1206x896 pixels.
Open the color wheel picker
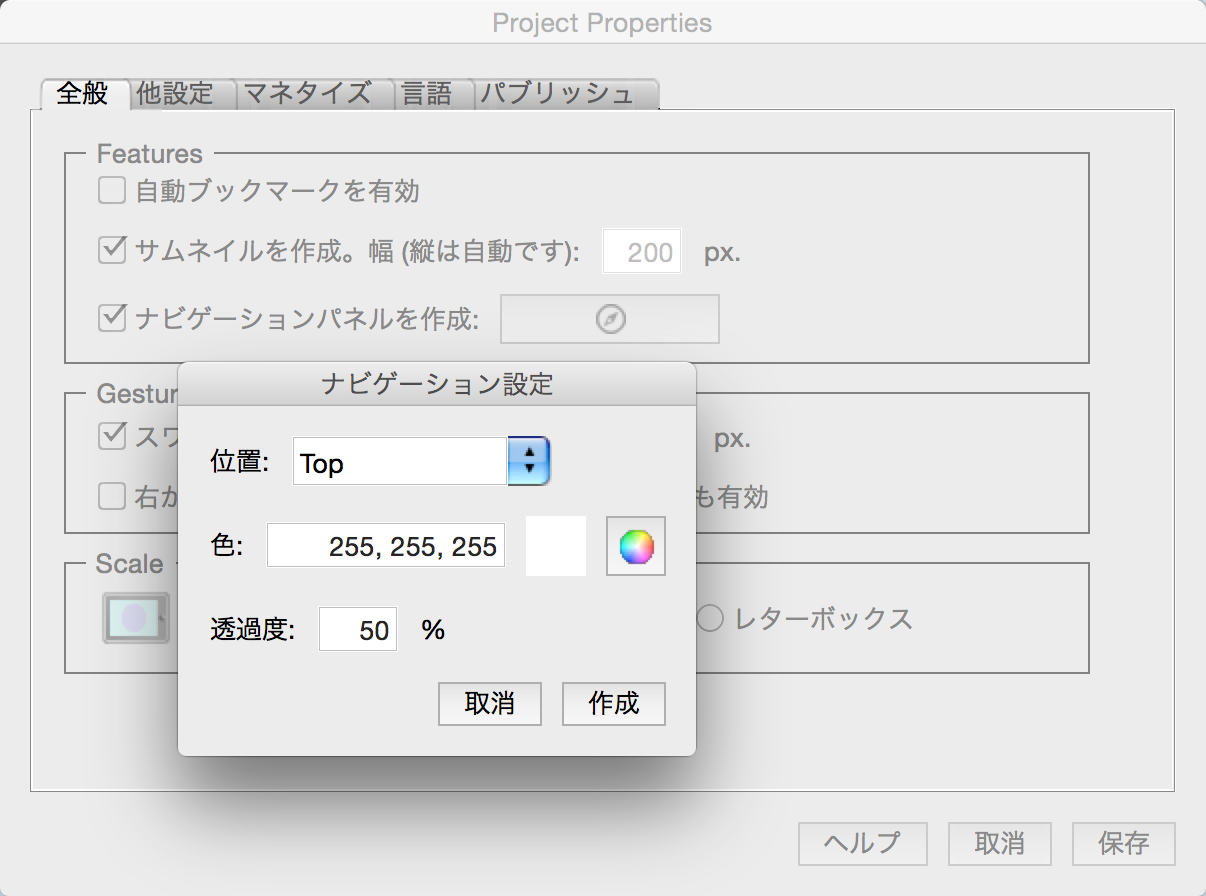pos(636,546)
